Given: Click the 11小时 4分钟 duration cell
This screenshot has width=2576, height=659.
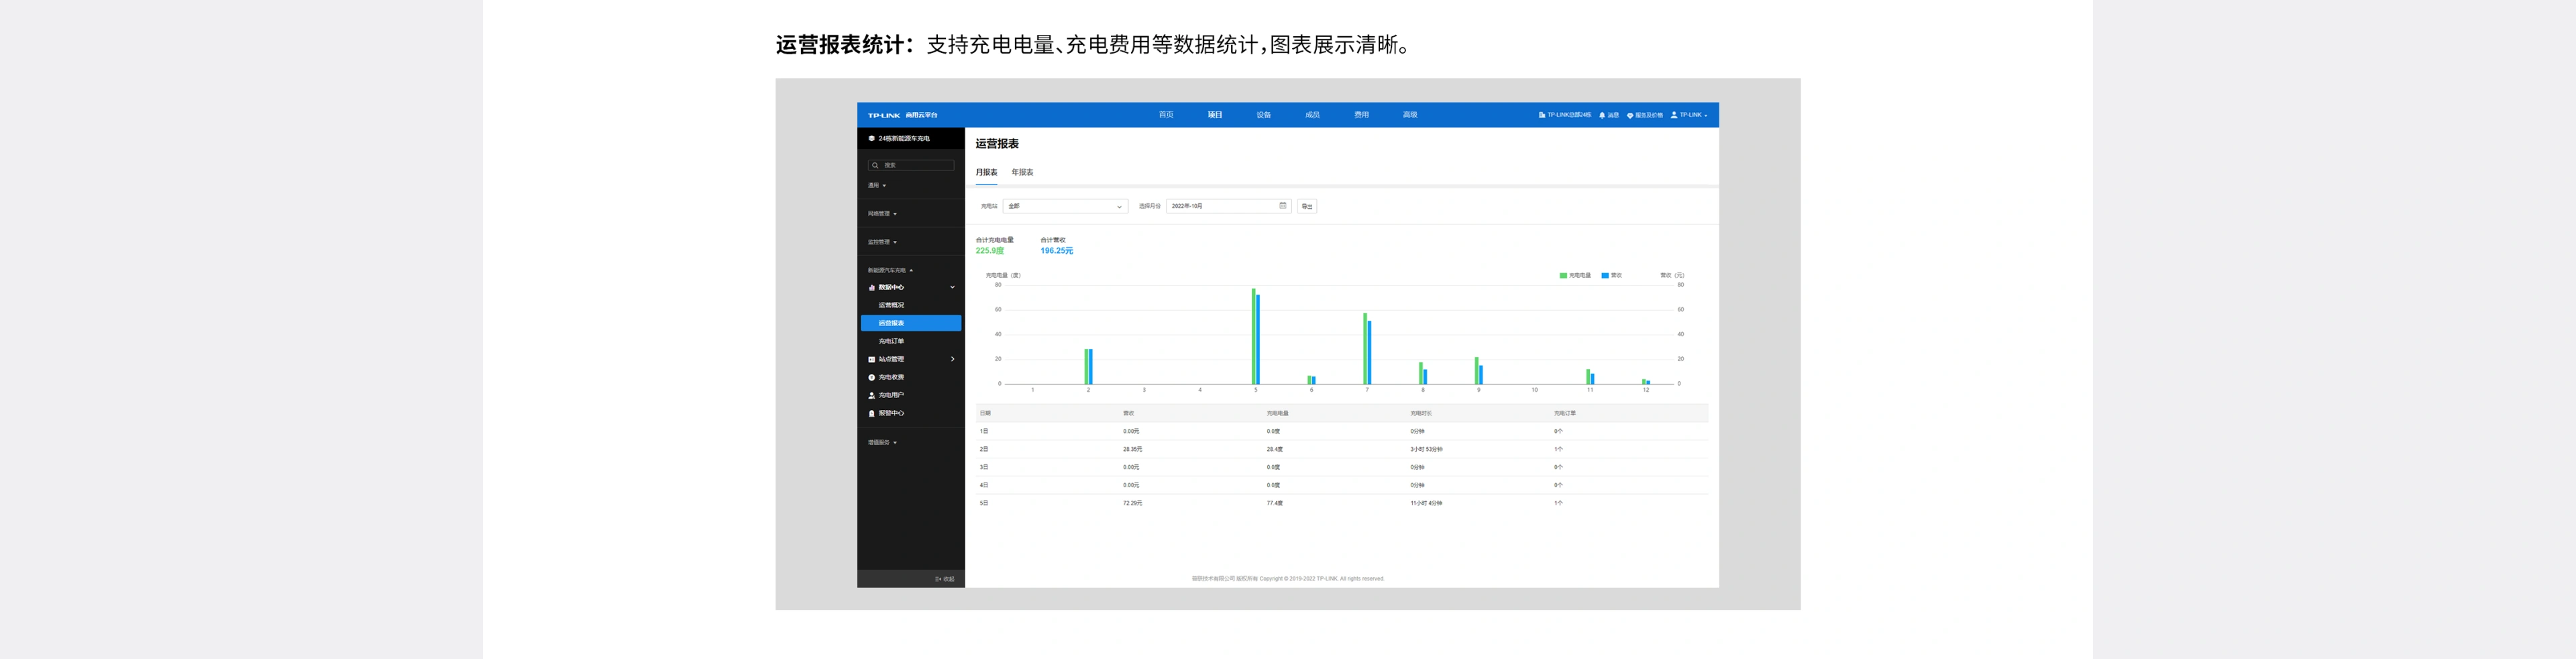Looking at the screenshot, I should coord(1427,503).
